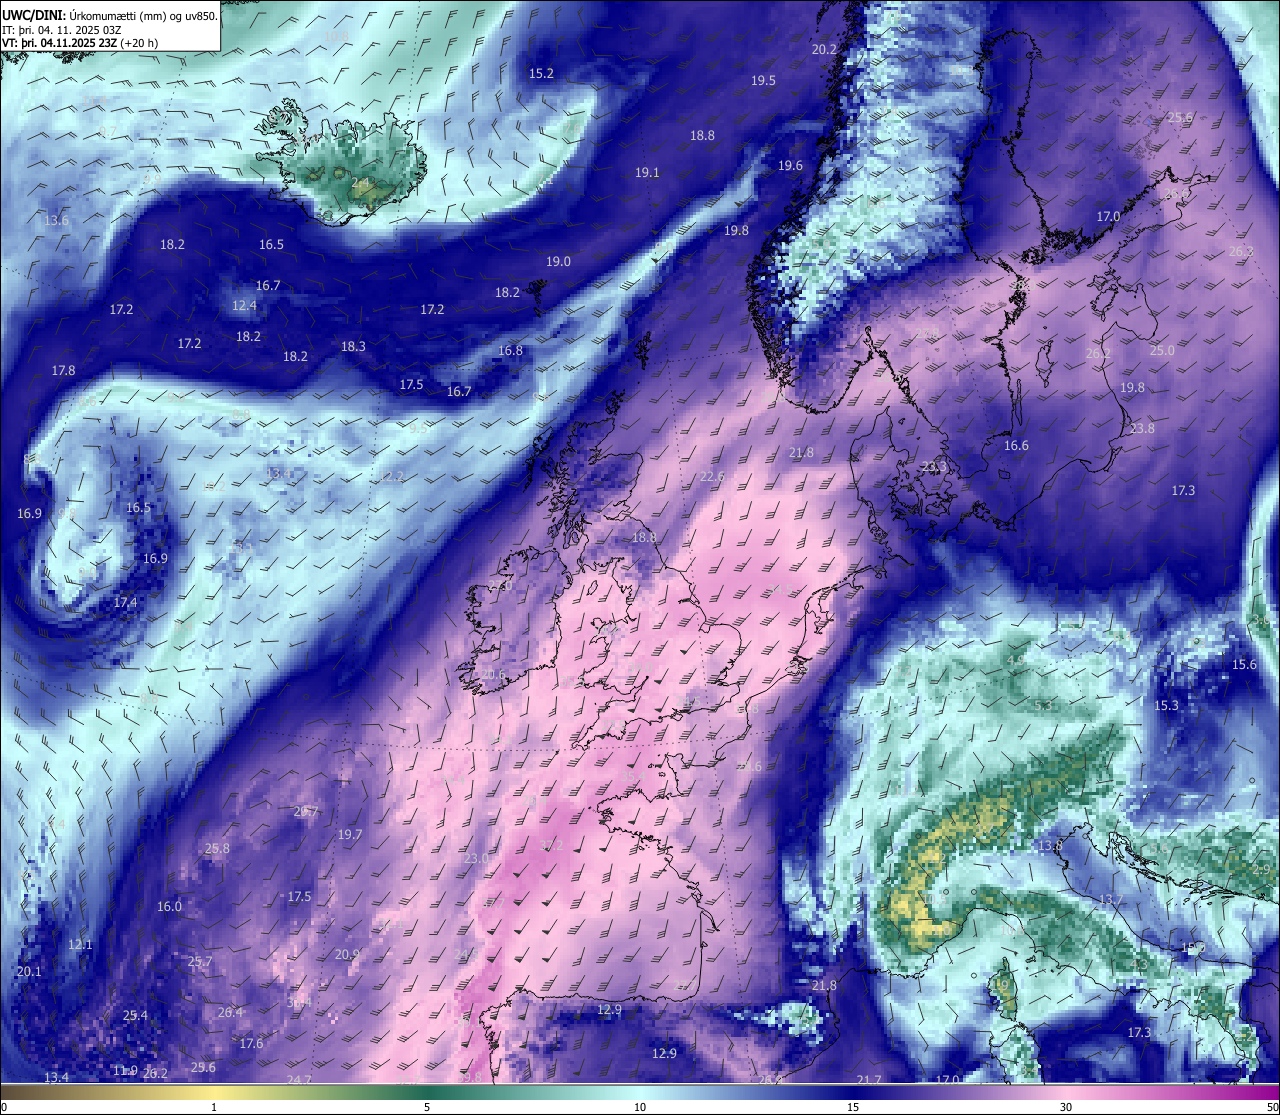Viewport: 1280px width, 1115px height.
Task: Click the 19.7 value label
Action: (x=350, y=834)
